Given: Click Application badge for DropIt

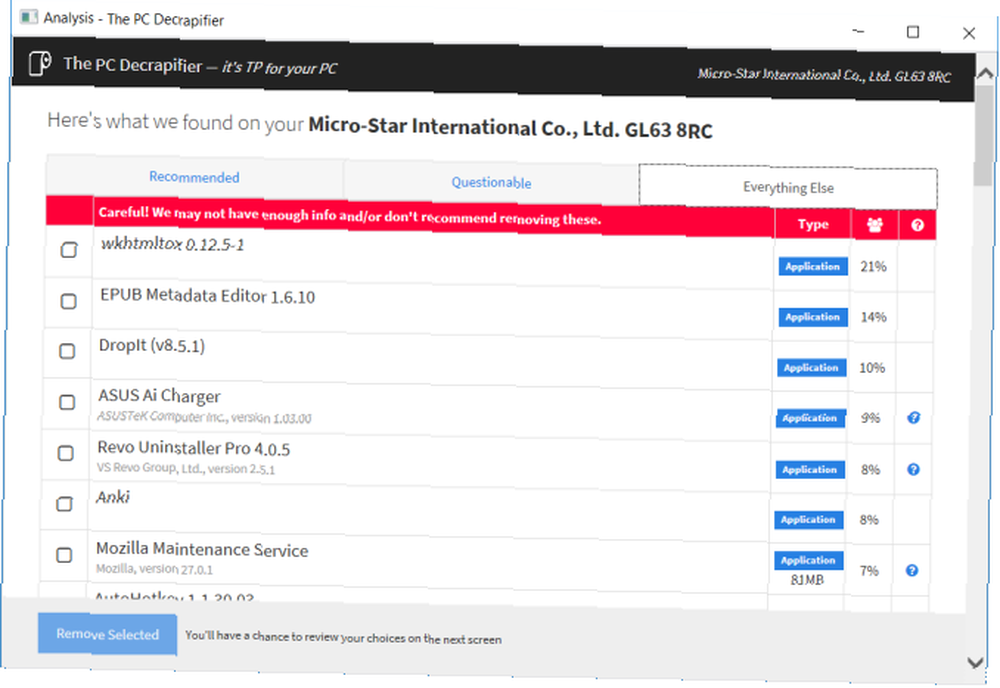Looking at the screenshot, I should click(811, 367).
